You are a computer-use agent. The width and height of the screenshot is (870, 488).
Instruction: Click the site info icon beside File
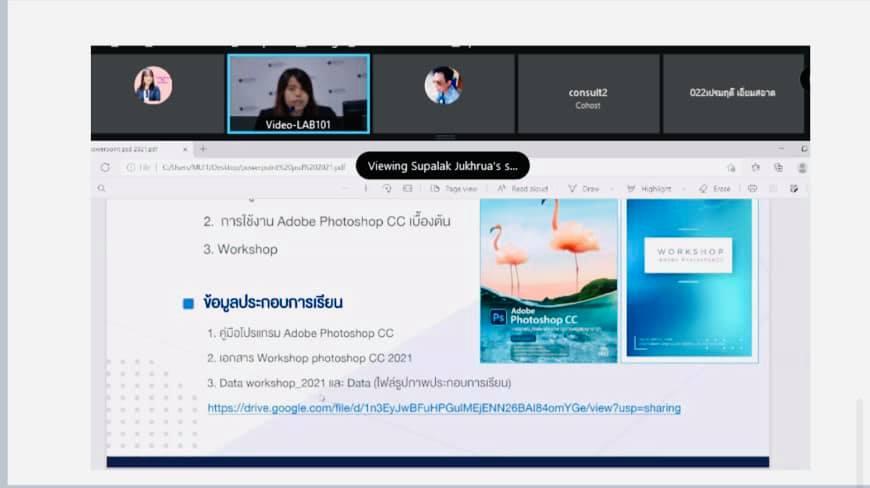(130, 167)
